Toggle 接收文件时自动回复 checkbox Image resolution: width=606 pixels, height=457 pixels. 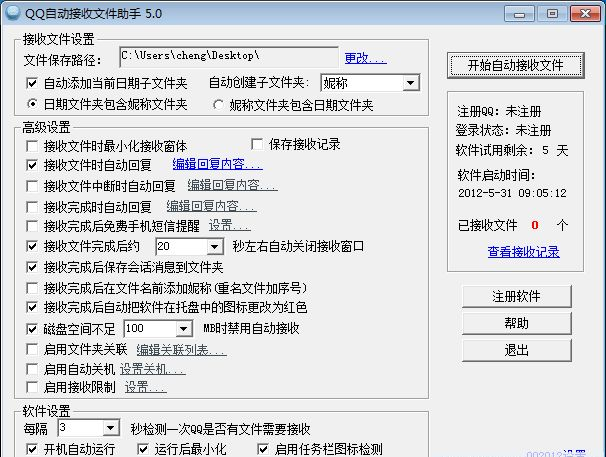(32, 165)
